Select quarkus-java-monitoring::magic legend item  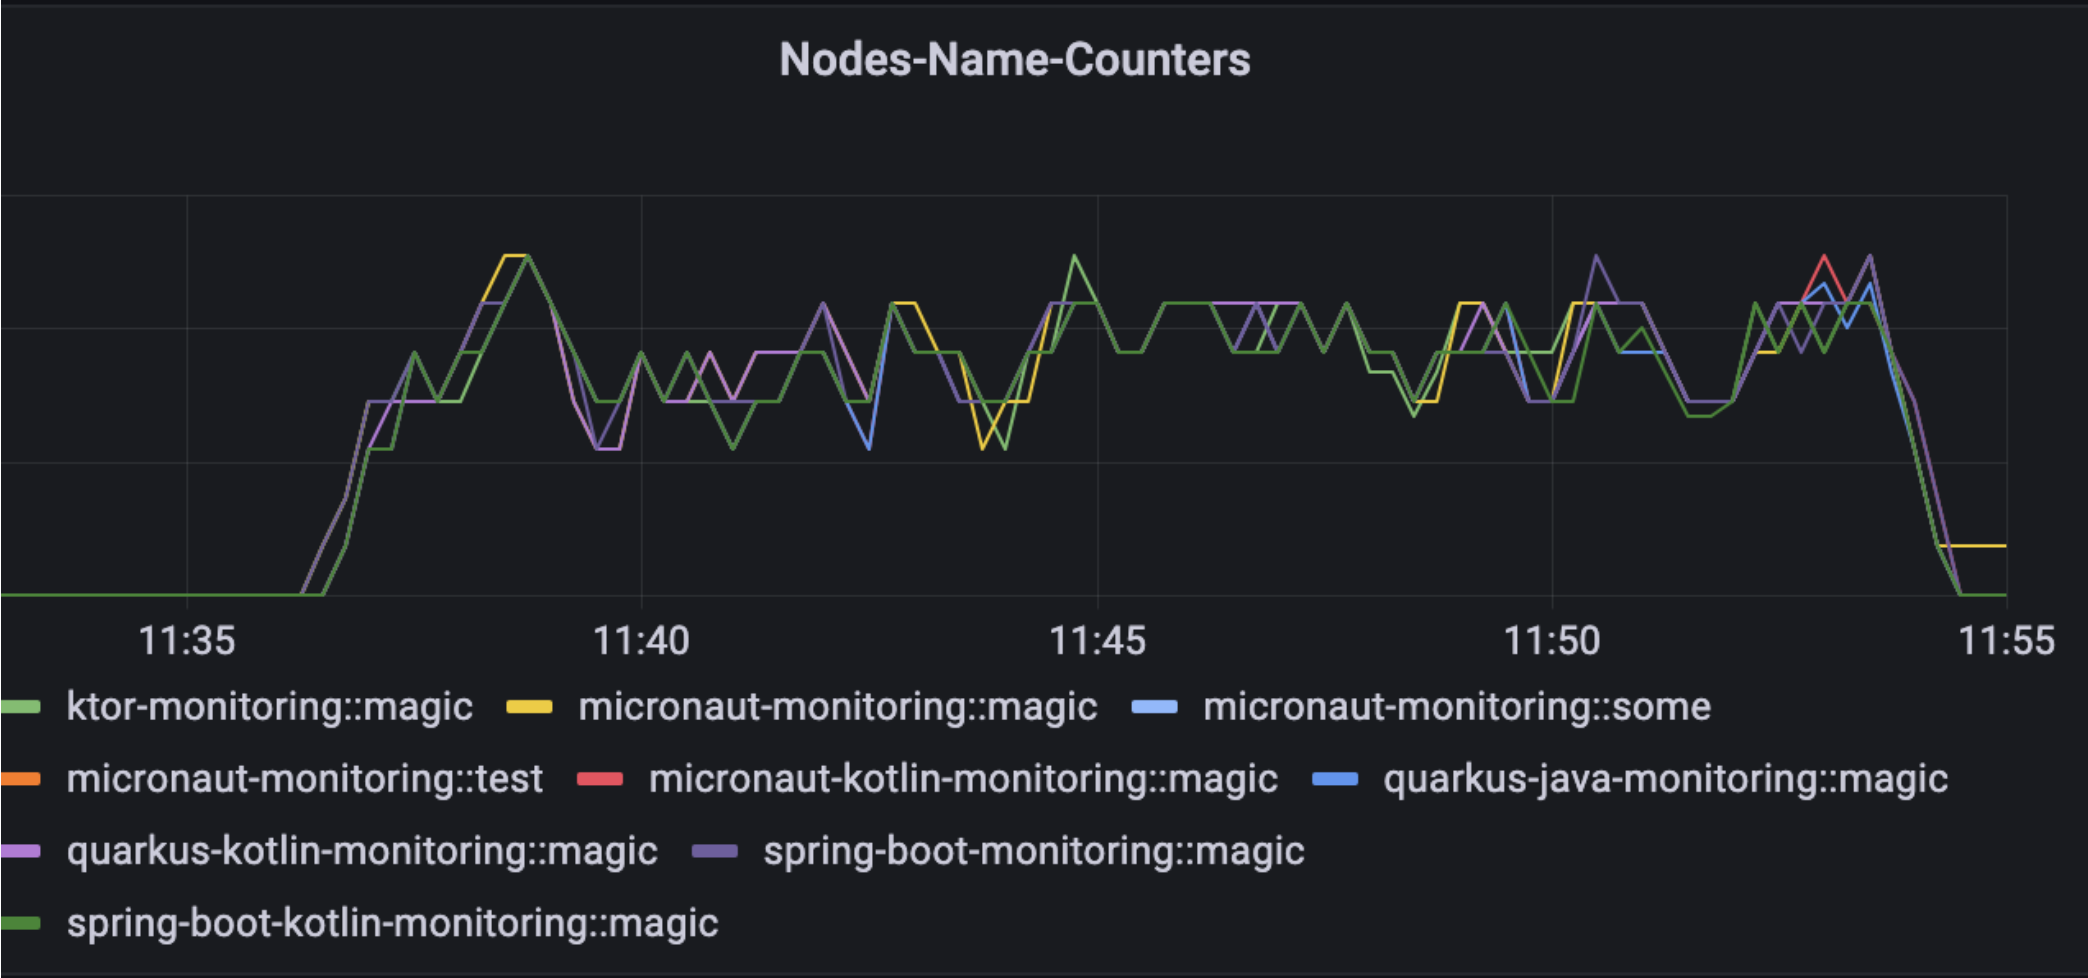coord(1665,778)
